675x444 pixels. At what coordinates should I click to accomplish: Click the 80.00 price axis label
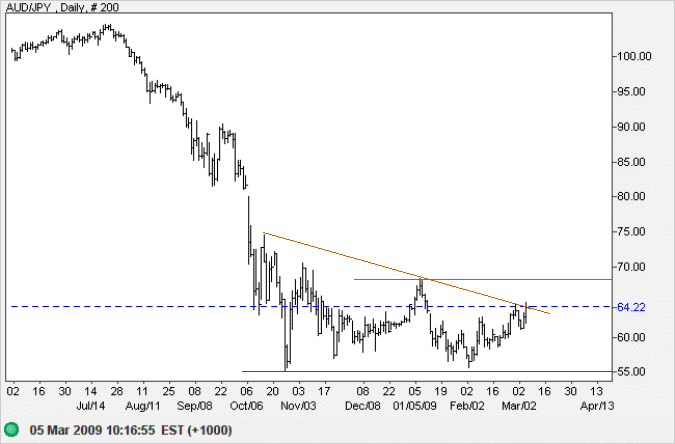point(631,196)
